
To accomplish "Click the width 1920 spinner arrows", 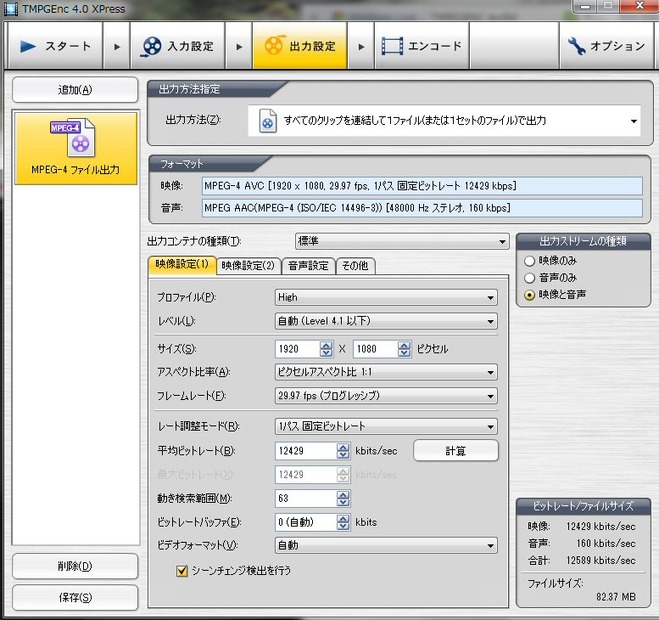I will (326, 349).
